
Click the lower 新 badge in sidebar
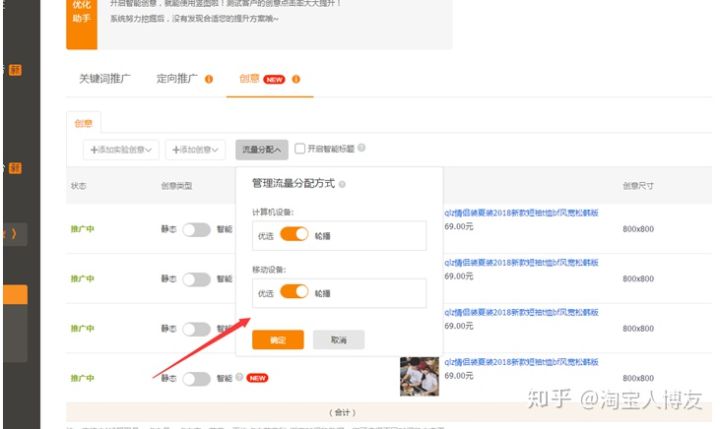pos(15,168)
